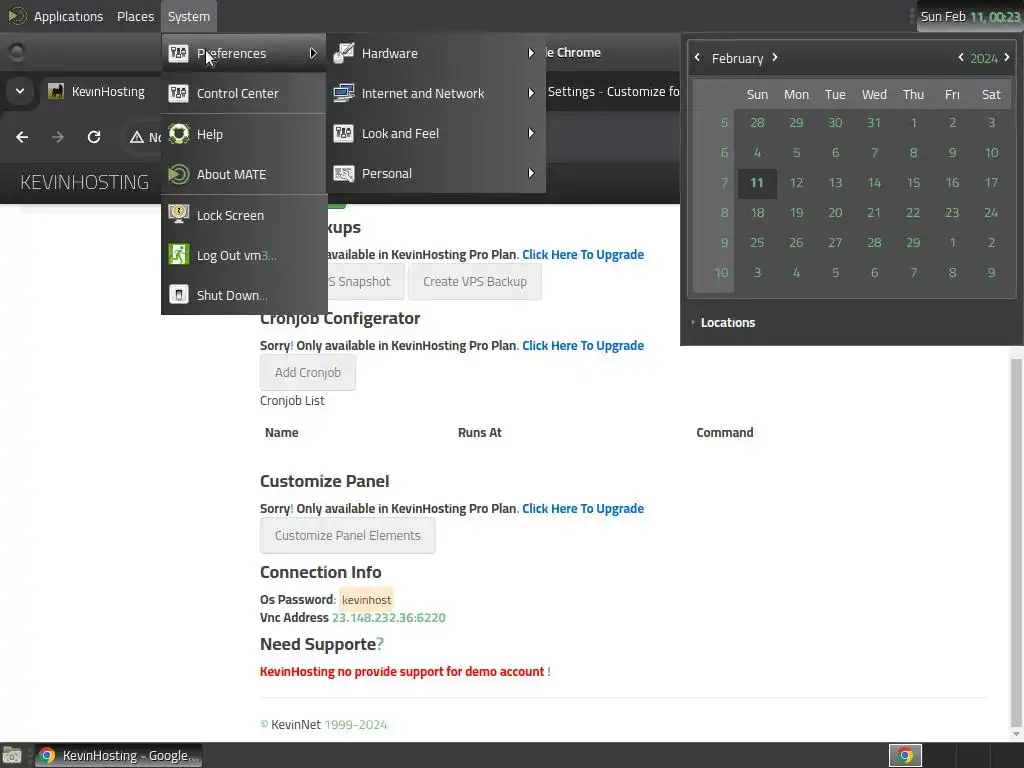This screenshot has width=1024, height=768.
Task: Click Customize Panel Elements button
Action: 347,536
